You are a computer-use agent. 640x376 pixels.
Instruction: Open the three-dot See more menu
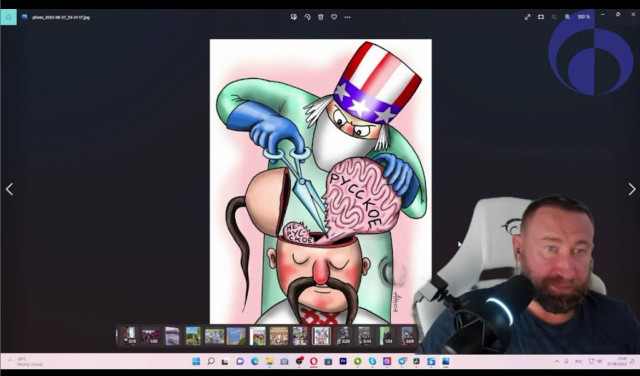click(x=347, y=17)
